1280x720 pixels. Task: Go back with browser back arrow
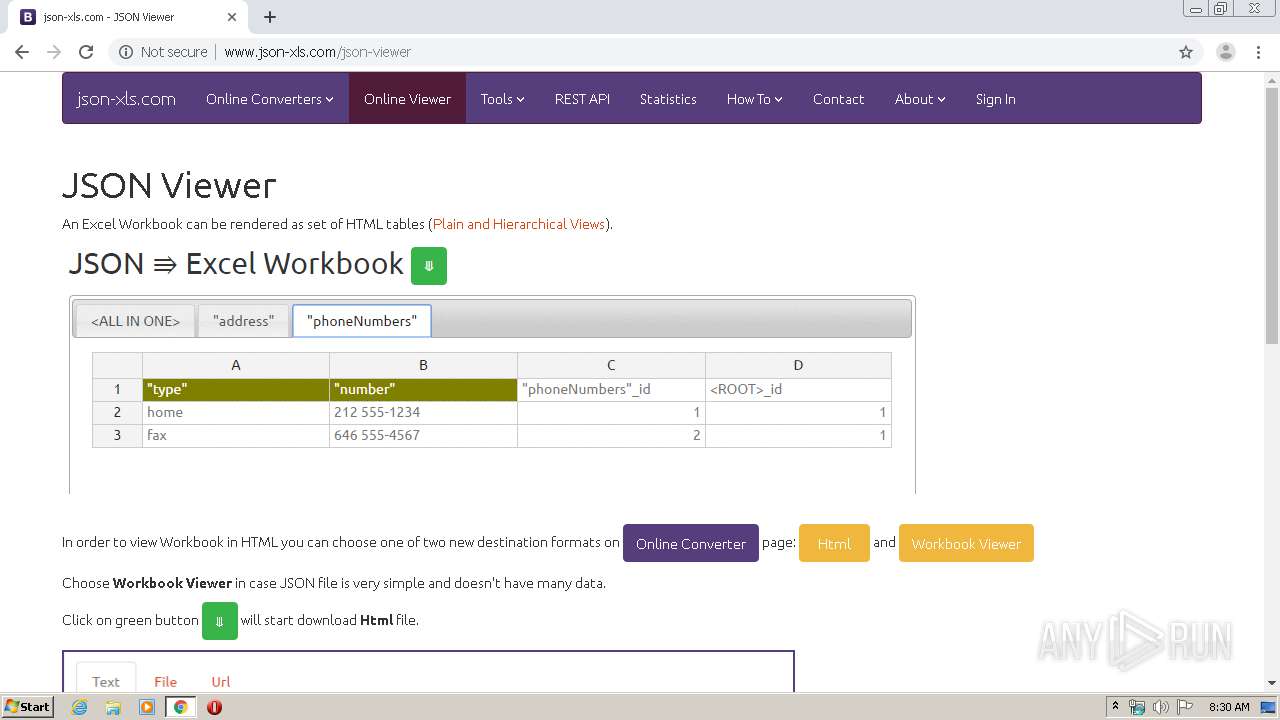22,52
